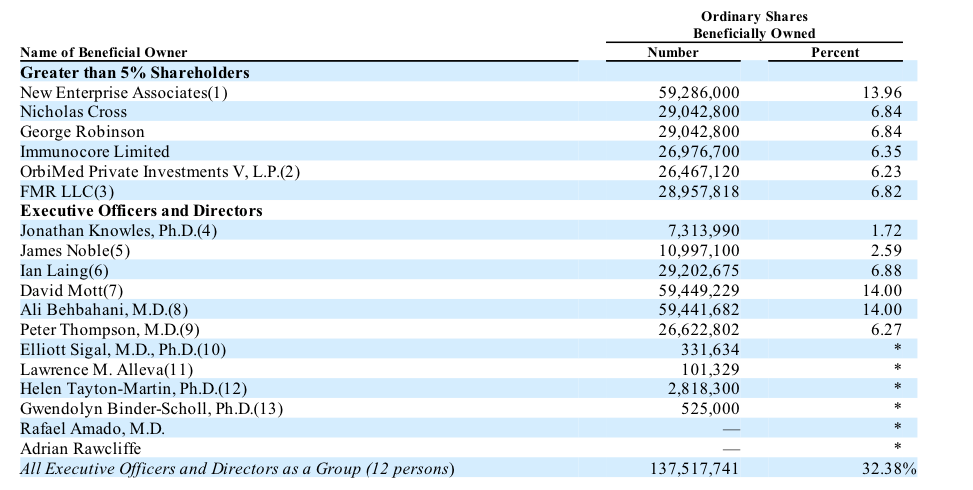Click the Number column header
The height and width of the screenshot is (490, 973).
673,52
